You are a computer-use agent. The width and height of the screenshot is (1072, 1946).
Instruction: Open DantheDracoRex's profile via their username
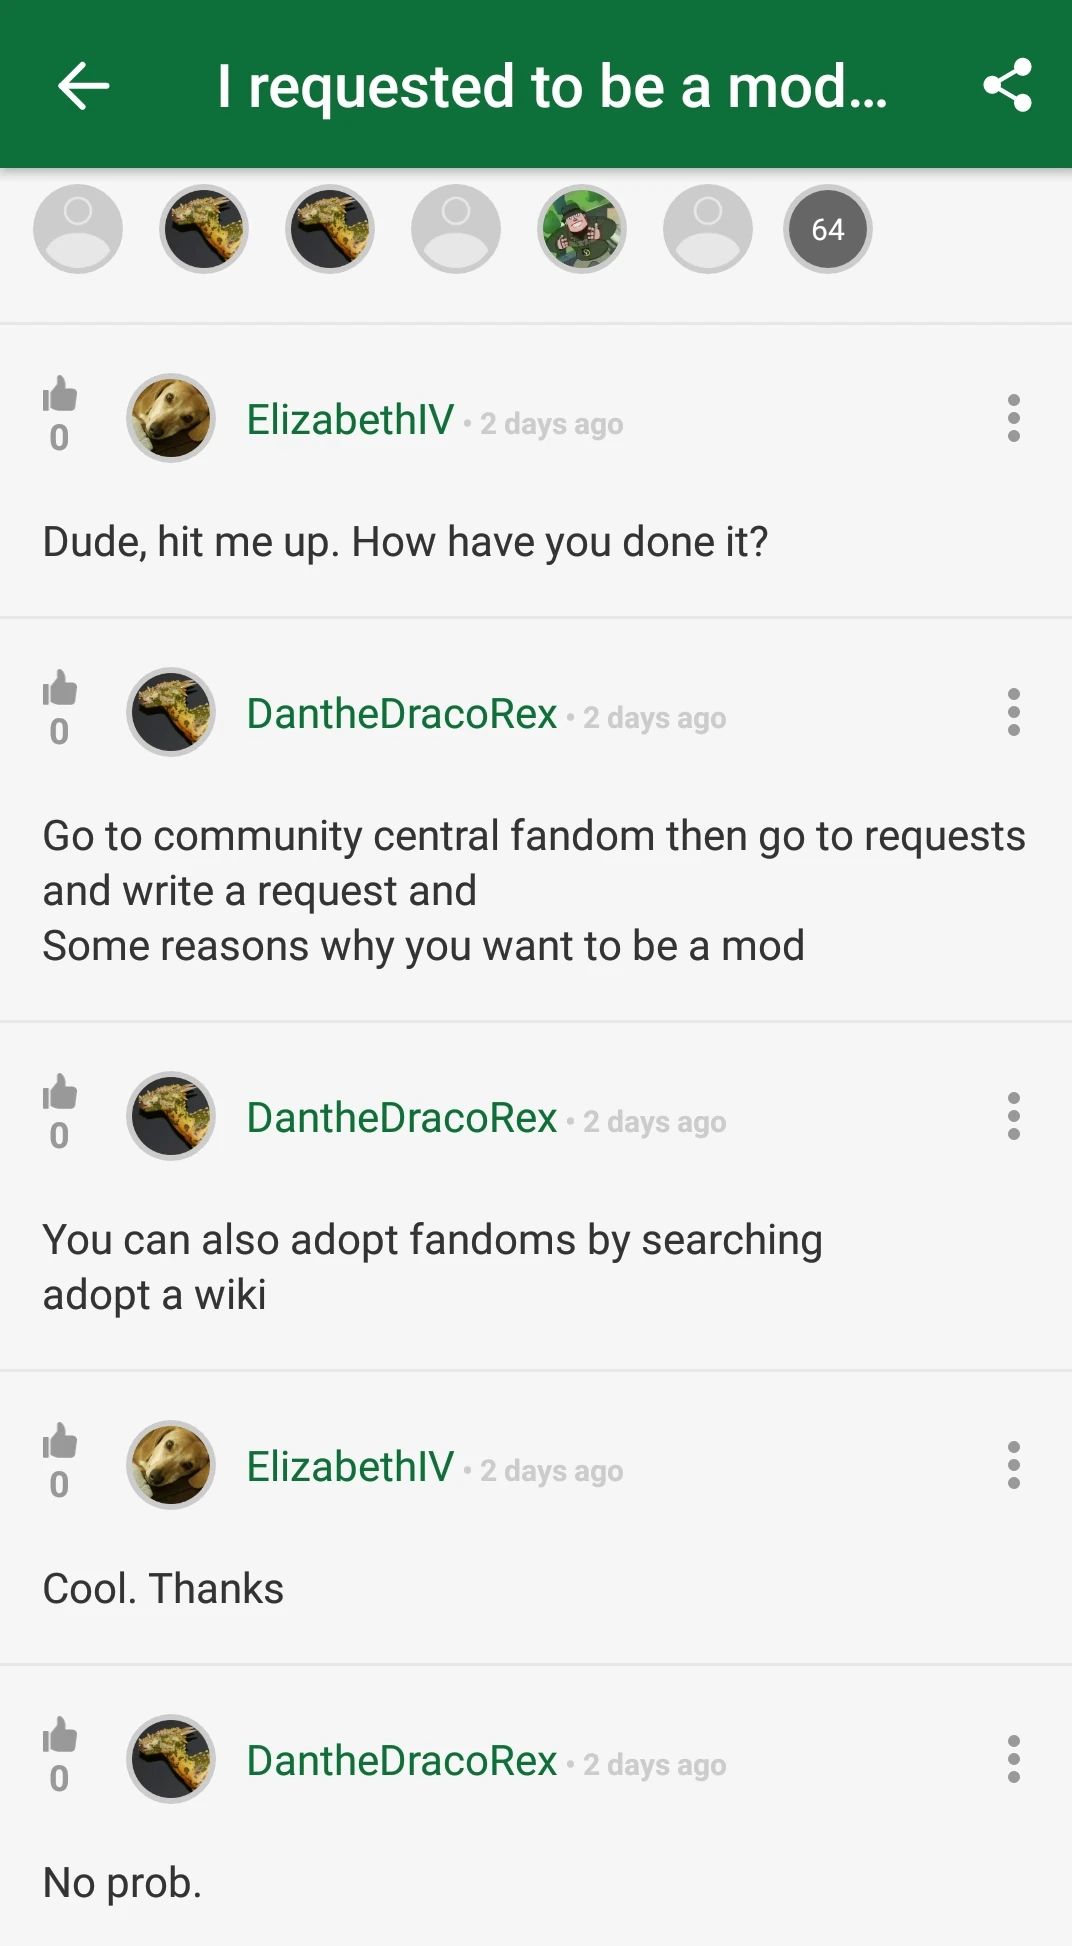pos(401,713)
